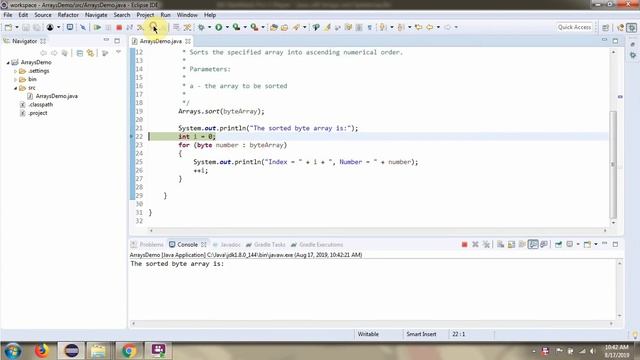This screenshot has height=360, width=640.
Task: Click the Skip All Breakpoints icon
Action: click(x=83, y=27)
